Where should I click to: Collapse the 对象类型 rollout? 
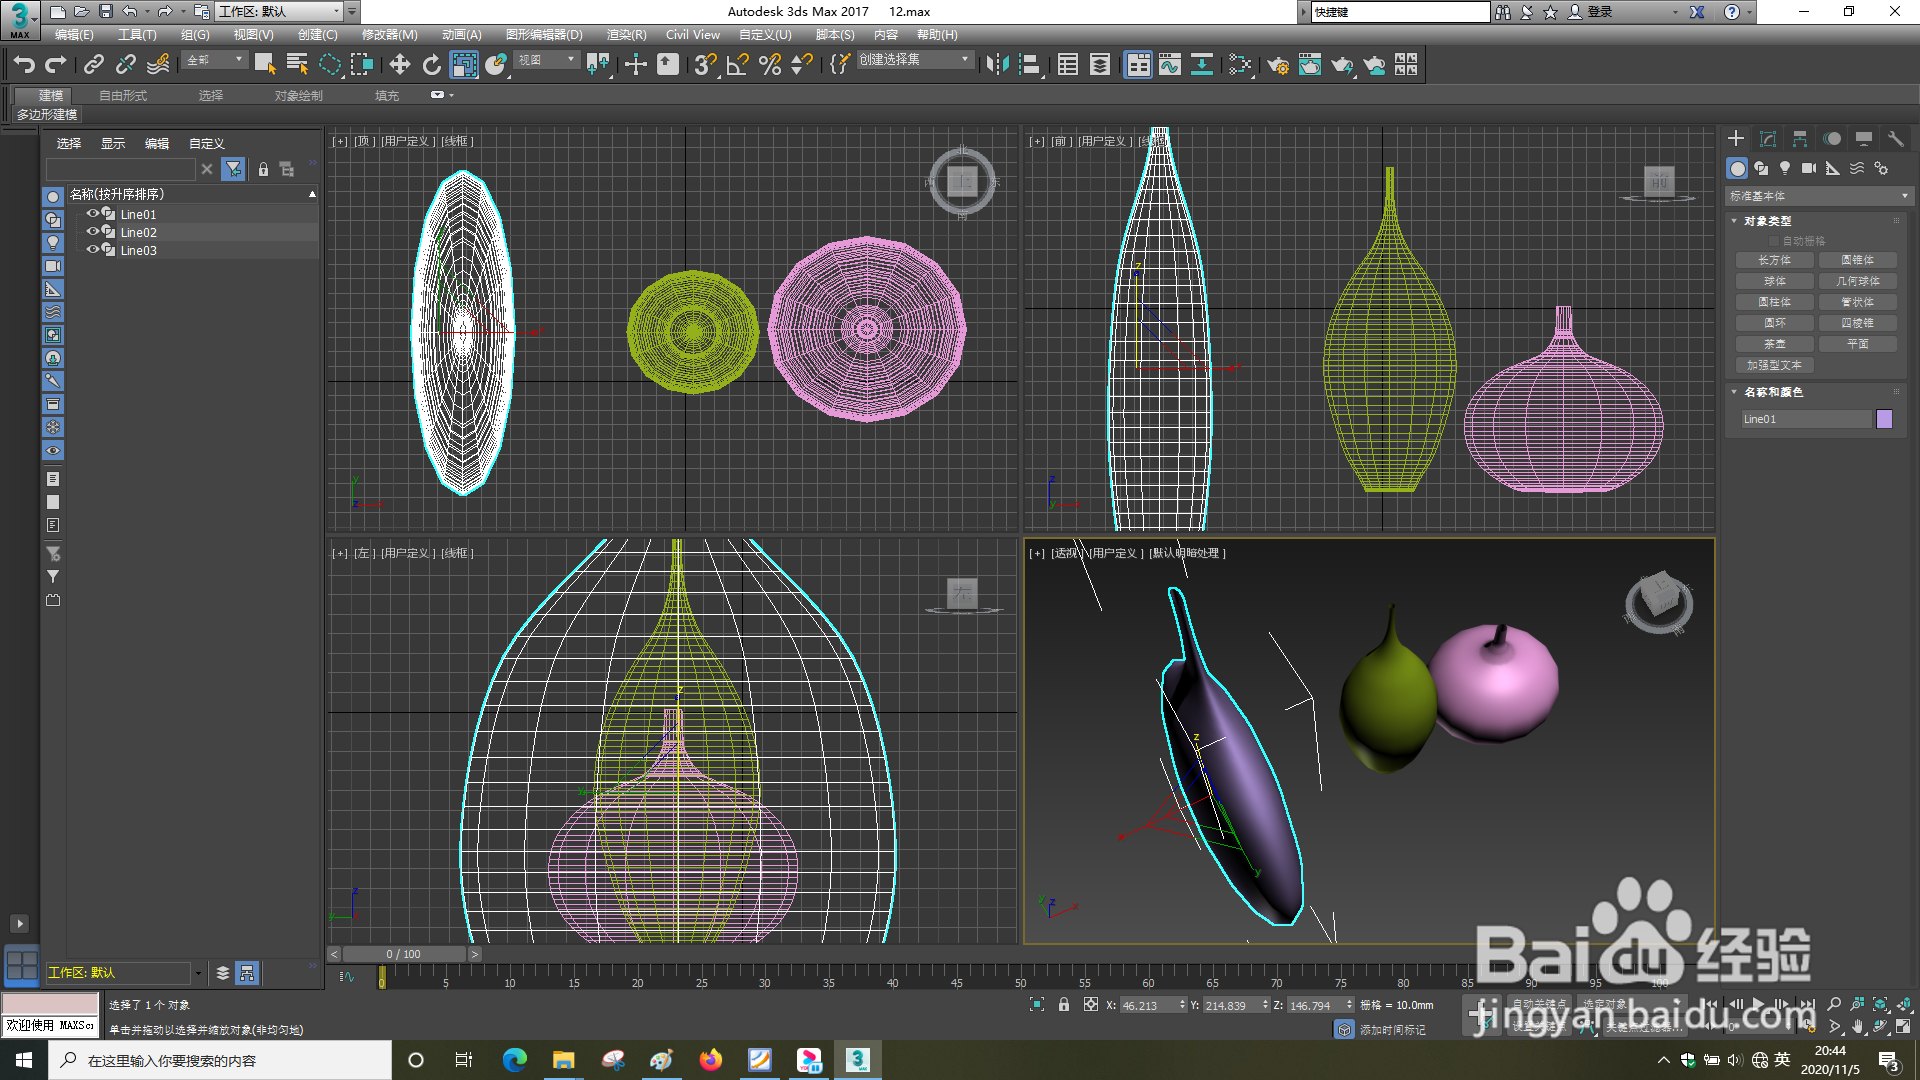[1767, 221]
